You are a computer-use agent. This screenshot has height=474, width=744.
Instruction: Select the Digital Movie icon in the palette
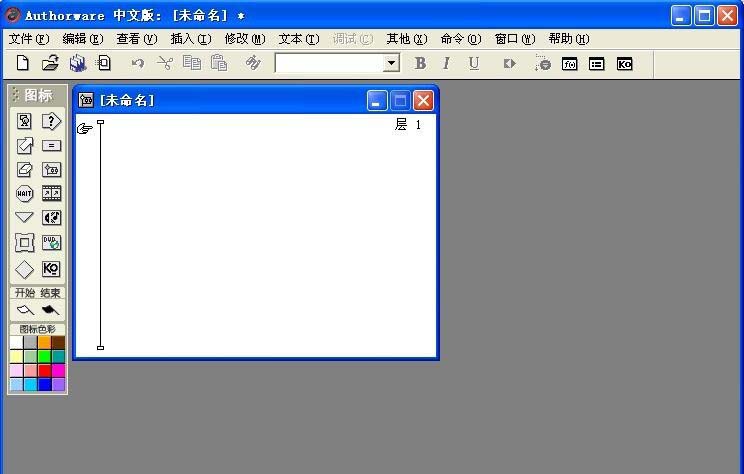[51, 193]
